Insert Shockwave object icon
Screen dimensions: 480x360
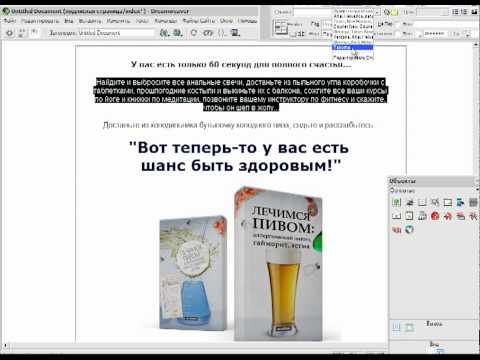396,230
